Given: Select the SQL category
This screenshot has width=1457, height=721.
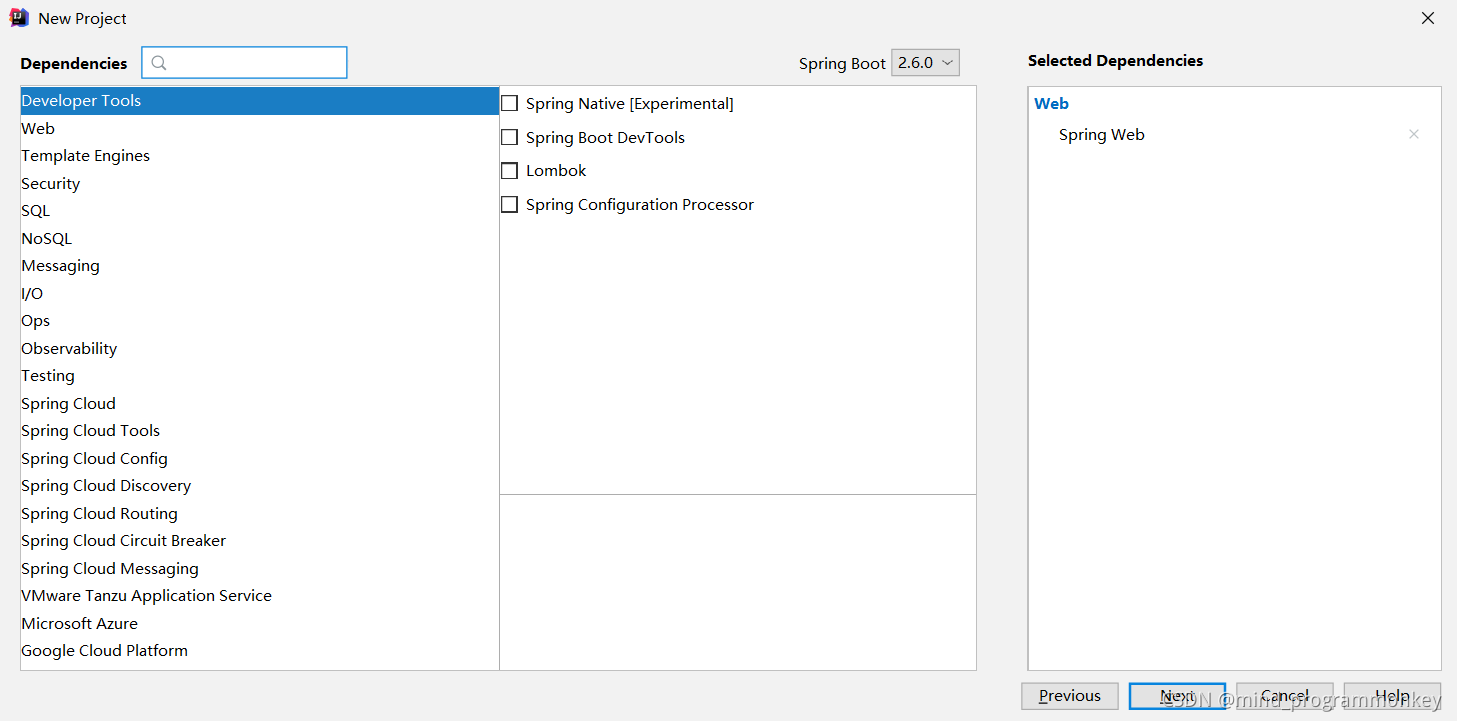Looking at the screenshot, I should tap(260, 211).
